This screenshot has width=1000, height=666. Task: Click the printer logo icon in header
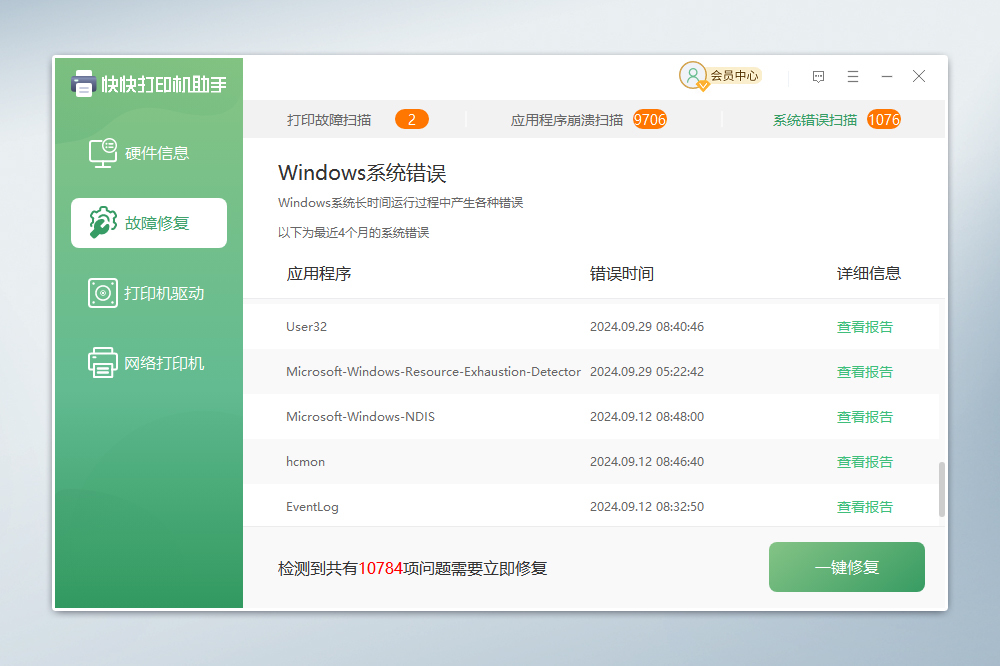pos(84,84)
